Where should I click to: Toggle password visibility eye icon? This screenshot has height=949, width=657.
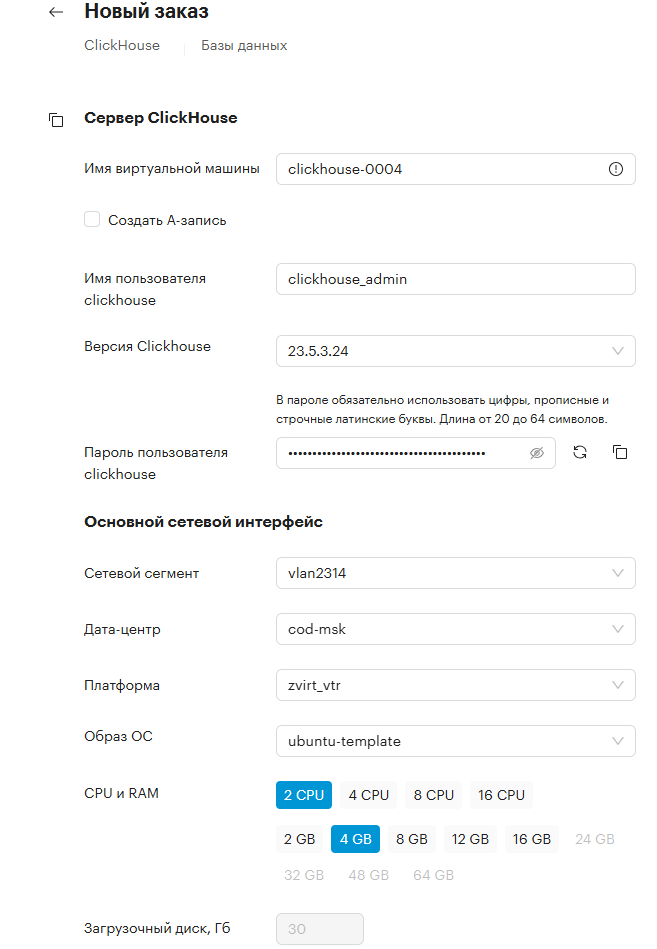pyautogui.click(x=537, y=453)
